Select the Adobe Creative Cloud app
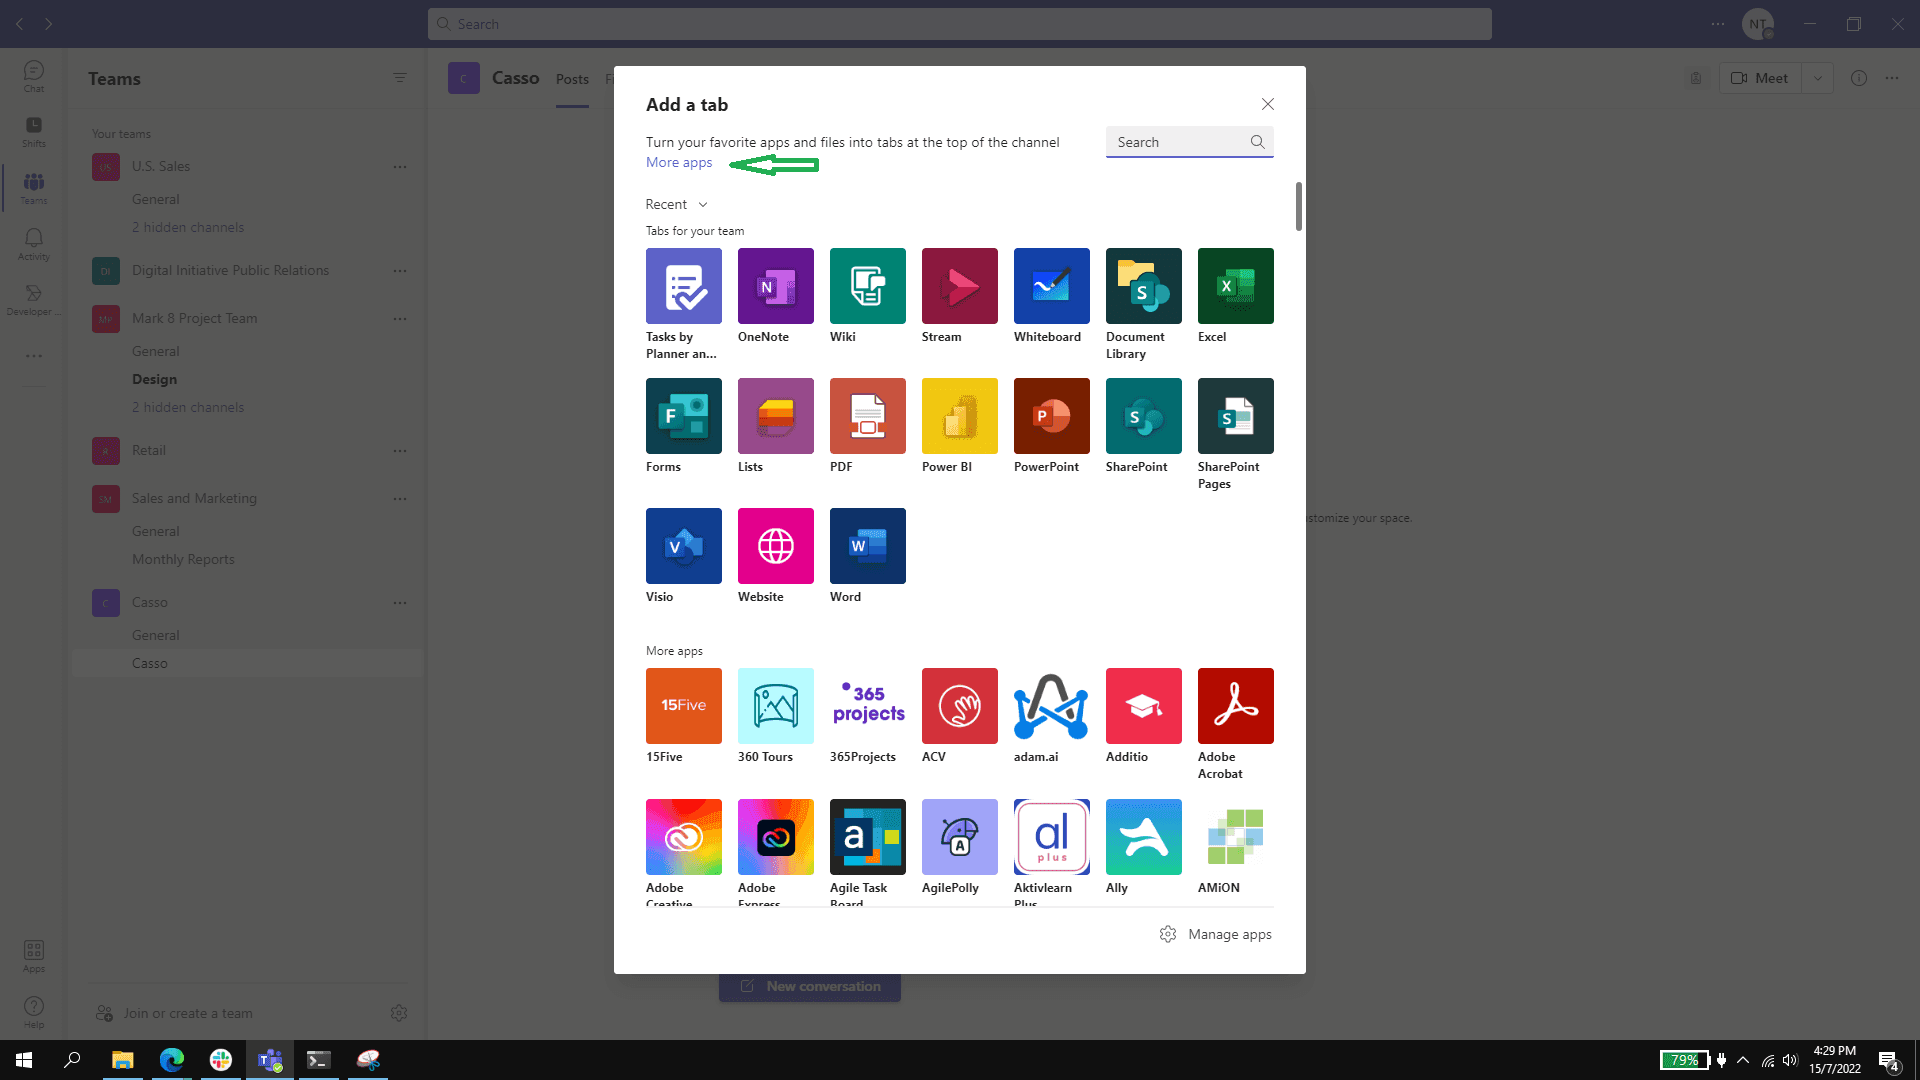The width and height of the screenshot is (1920, 1080). (x=684, y=837)
